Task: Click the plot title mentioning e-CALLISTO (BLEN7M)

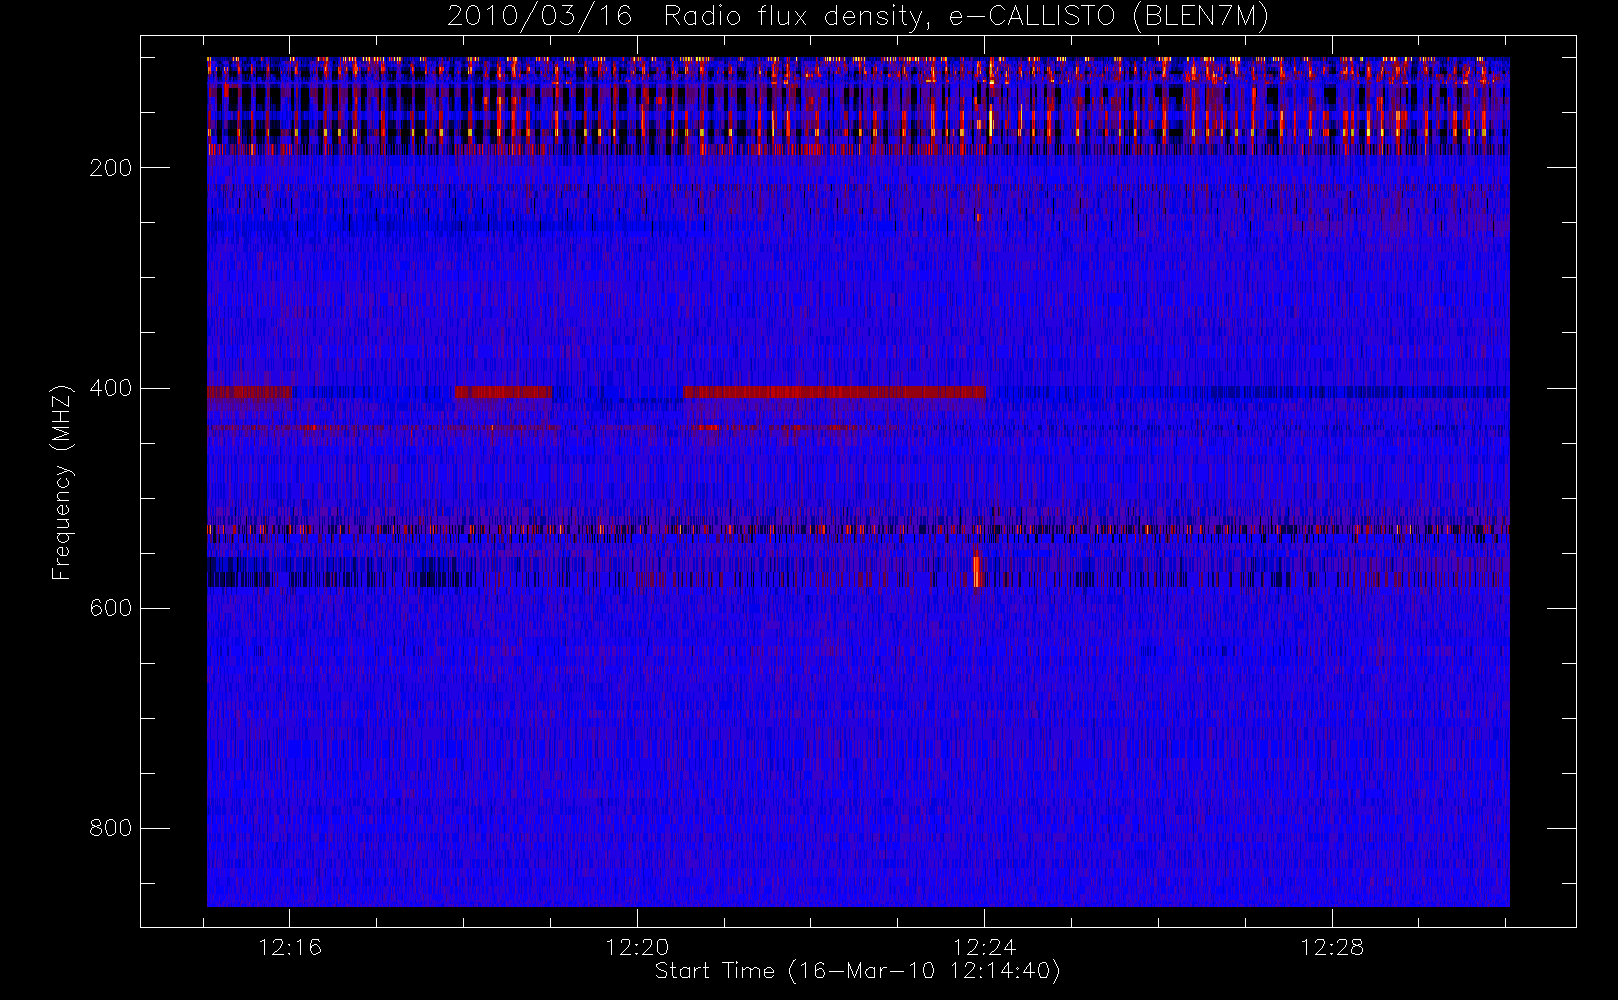Action: click(858, 17)
